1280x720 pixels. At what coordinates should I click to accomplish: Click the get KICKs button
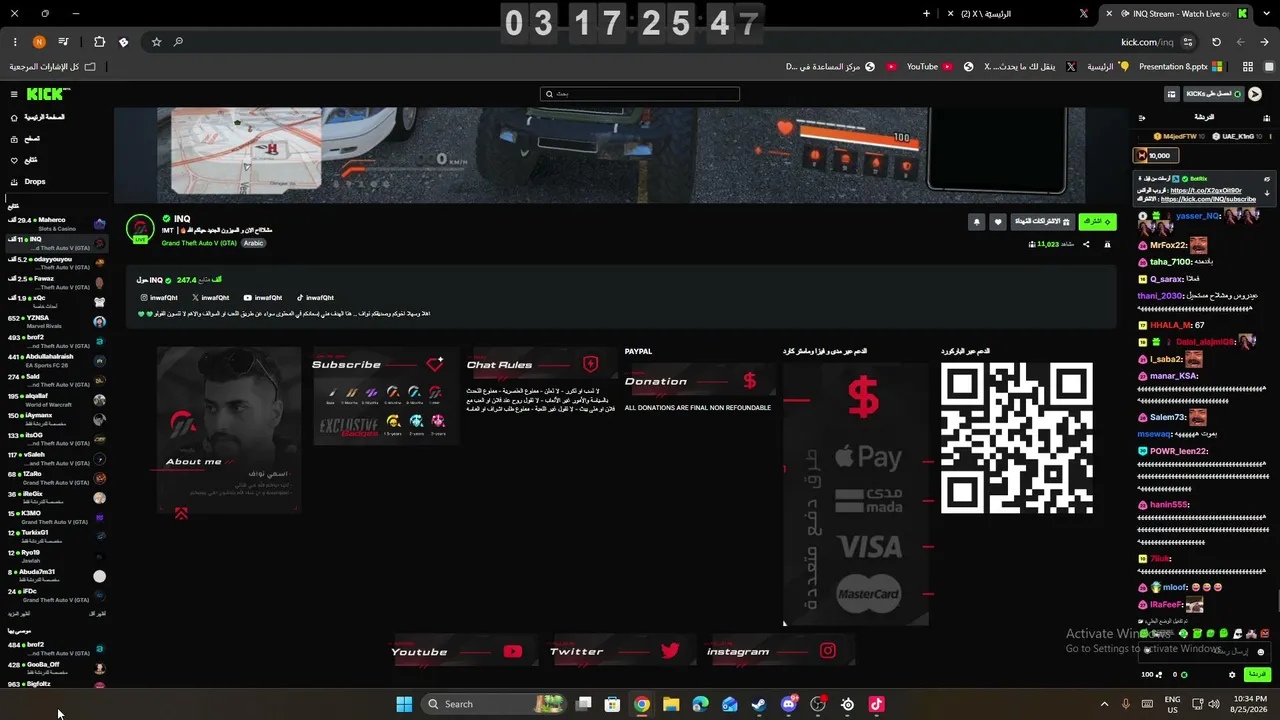1214,94
